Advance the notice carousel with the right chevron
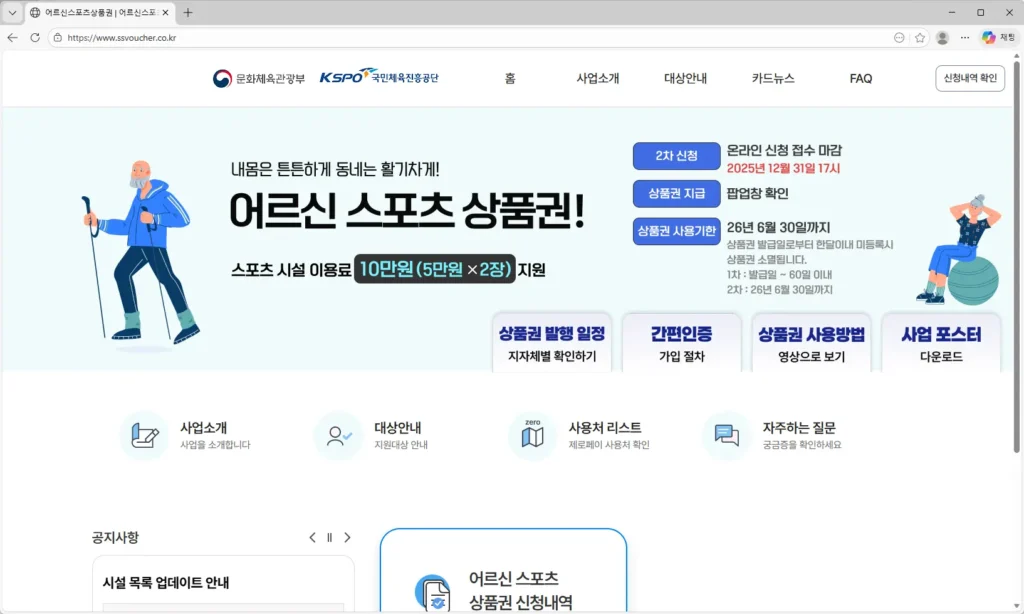This screenshot has height=614, width=1024. [347, 537]
